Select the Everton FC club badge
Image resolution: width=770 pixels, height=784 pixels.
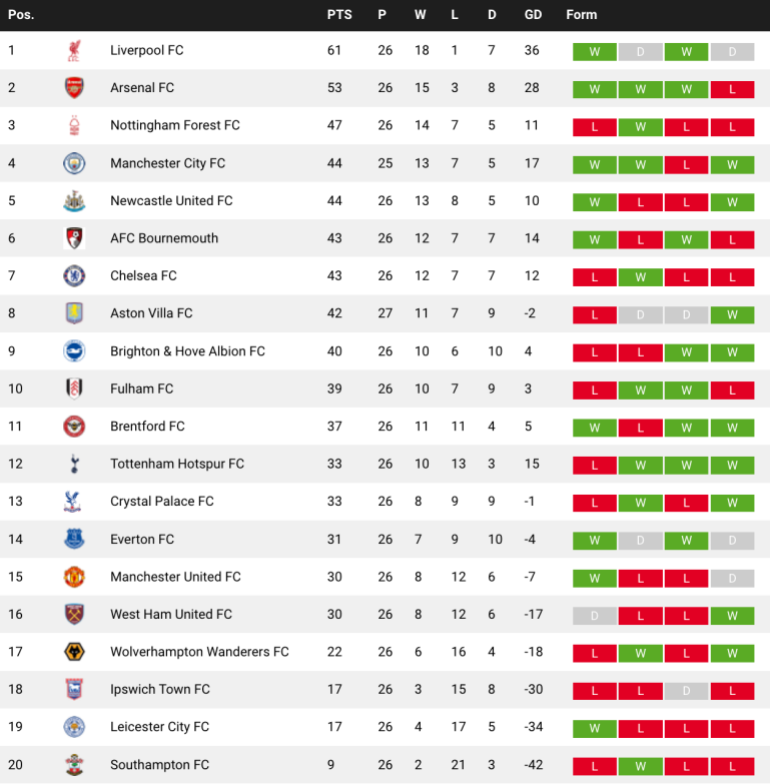tap(74, 539)
